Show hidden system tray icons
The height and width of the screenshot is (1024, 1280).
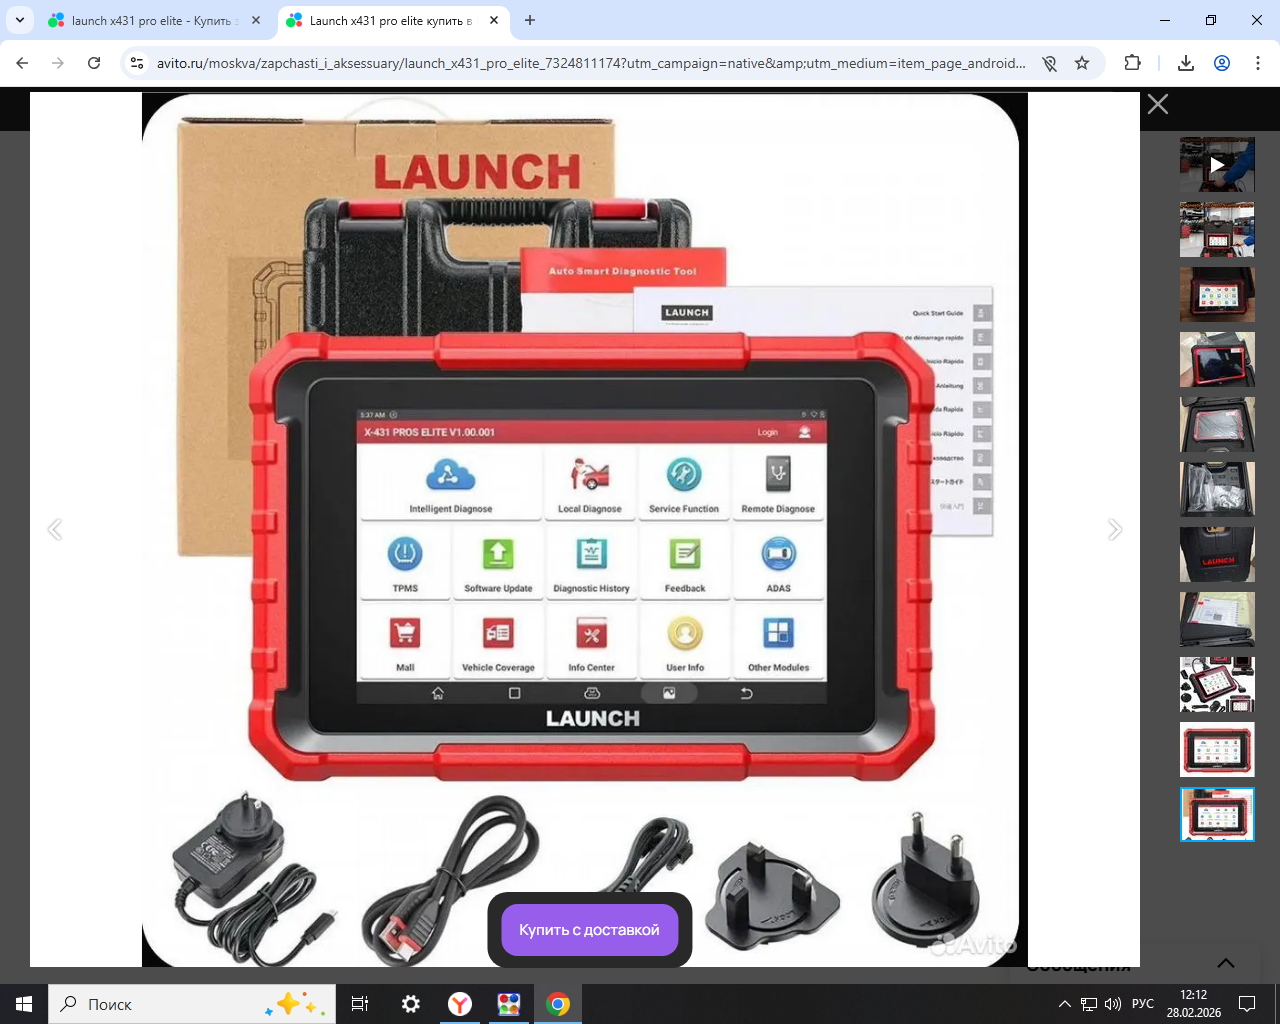point(1065,1004)
